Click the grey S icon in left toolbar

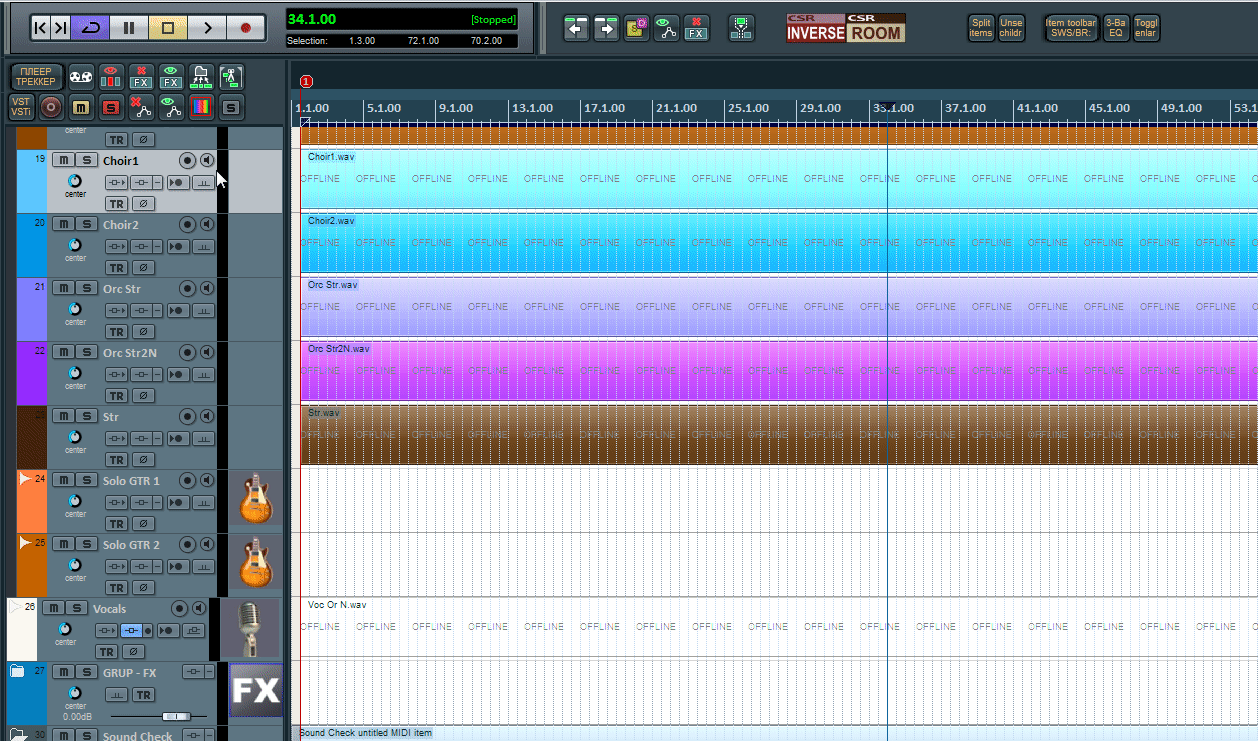coord(231,106)
